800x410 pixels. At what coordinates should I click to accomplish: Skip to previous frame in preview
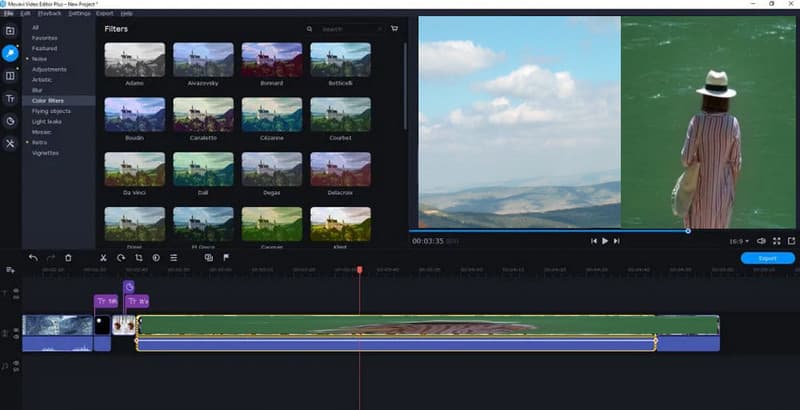click(593, 241)
